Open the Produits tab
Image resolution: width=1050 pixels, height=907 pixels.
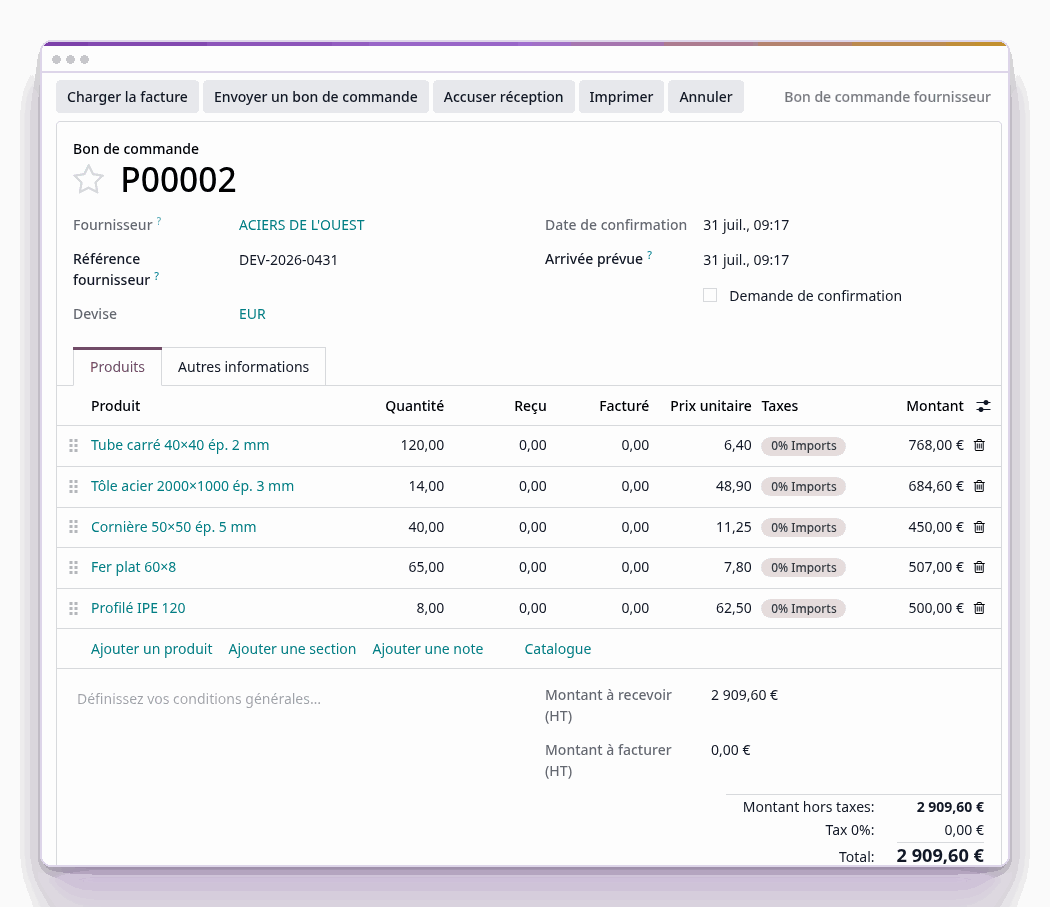tap(117, 366)
